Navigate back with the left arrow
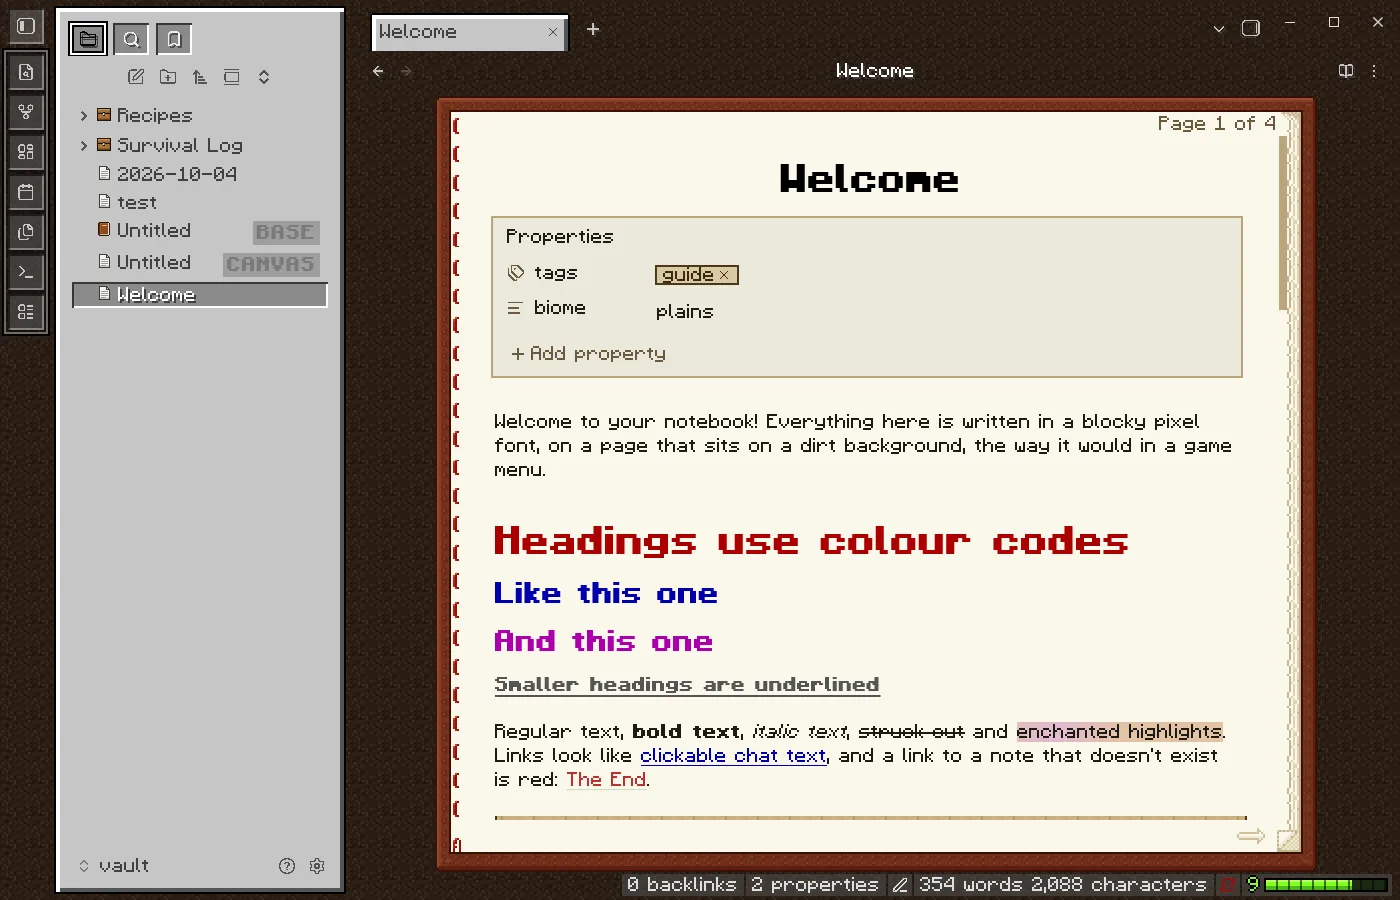Viewport: 1400px width, 900px height. [378, 71]
